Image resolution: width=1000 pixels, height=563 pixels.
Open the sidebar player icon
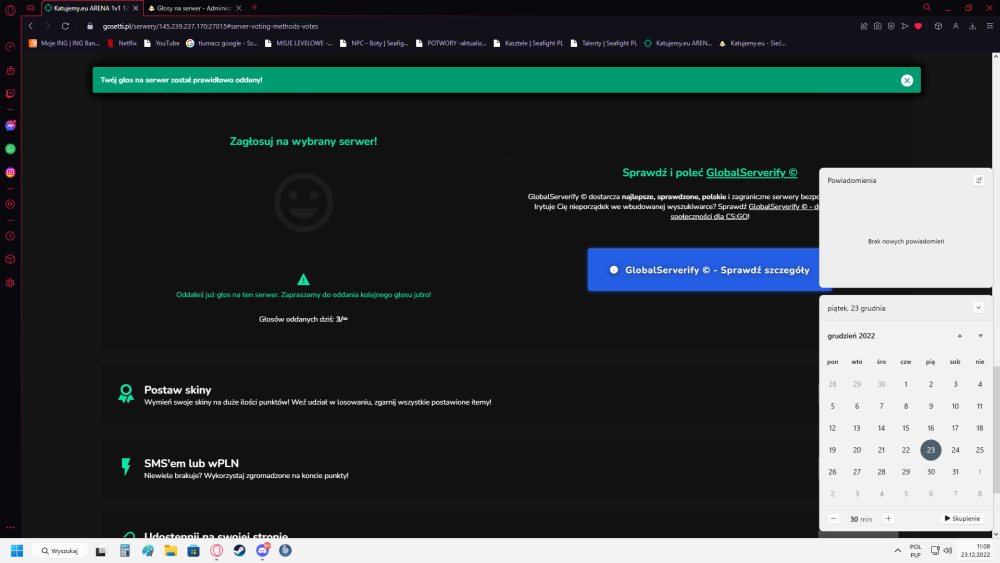10,205
